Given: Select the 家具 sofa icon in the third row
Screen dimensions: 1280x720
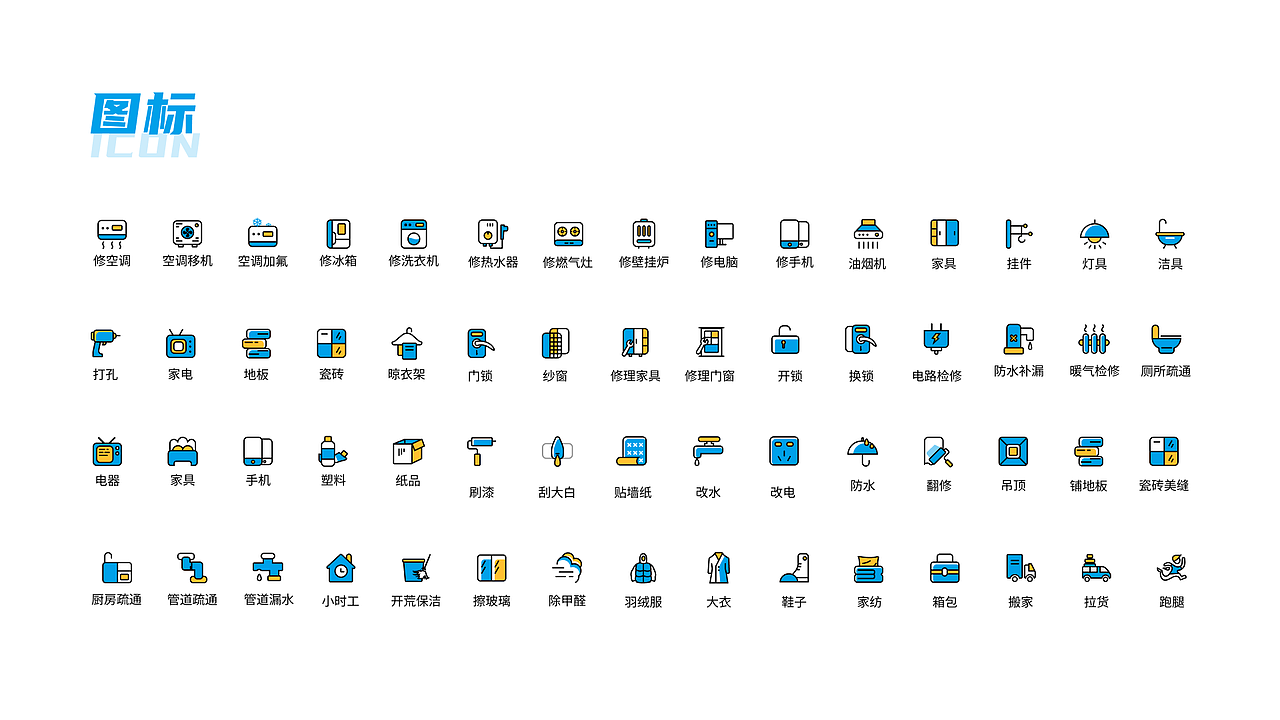Looking at the screenshot, I should tap(183, 452).
